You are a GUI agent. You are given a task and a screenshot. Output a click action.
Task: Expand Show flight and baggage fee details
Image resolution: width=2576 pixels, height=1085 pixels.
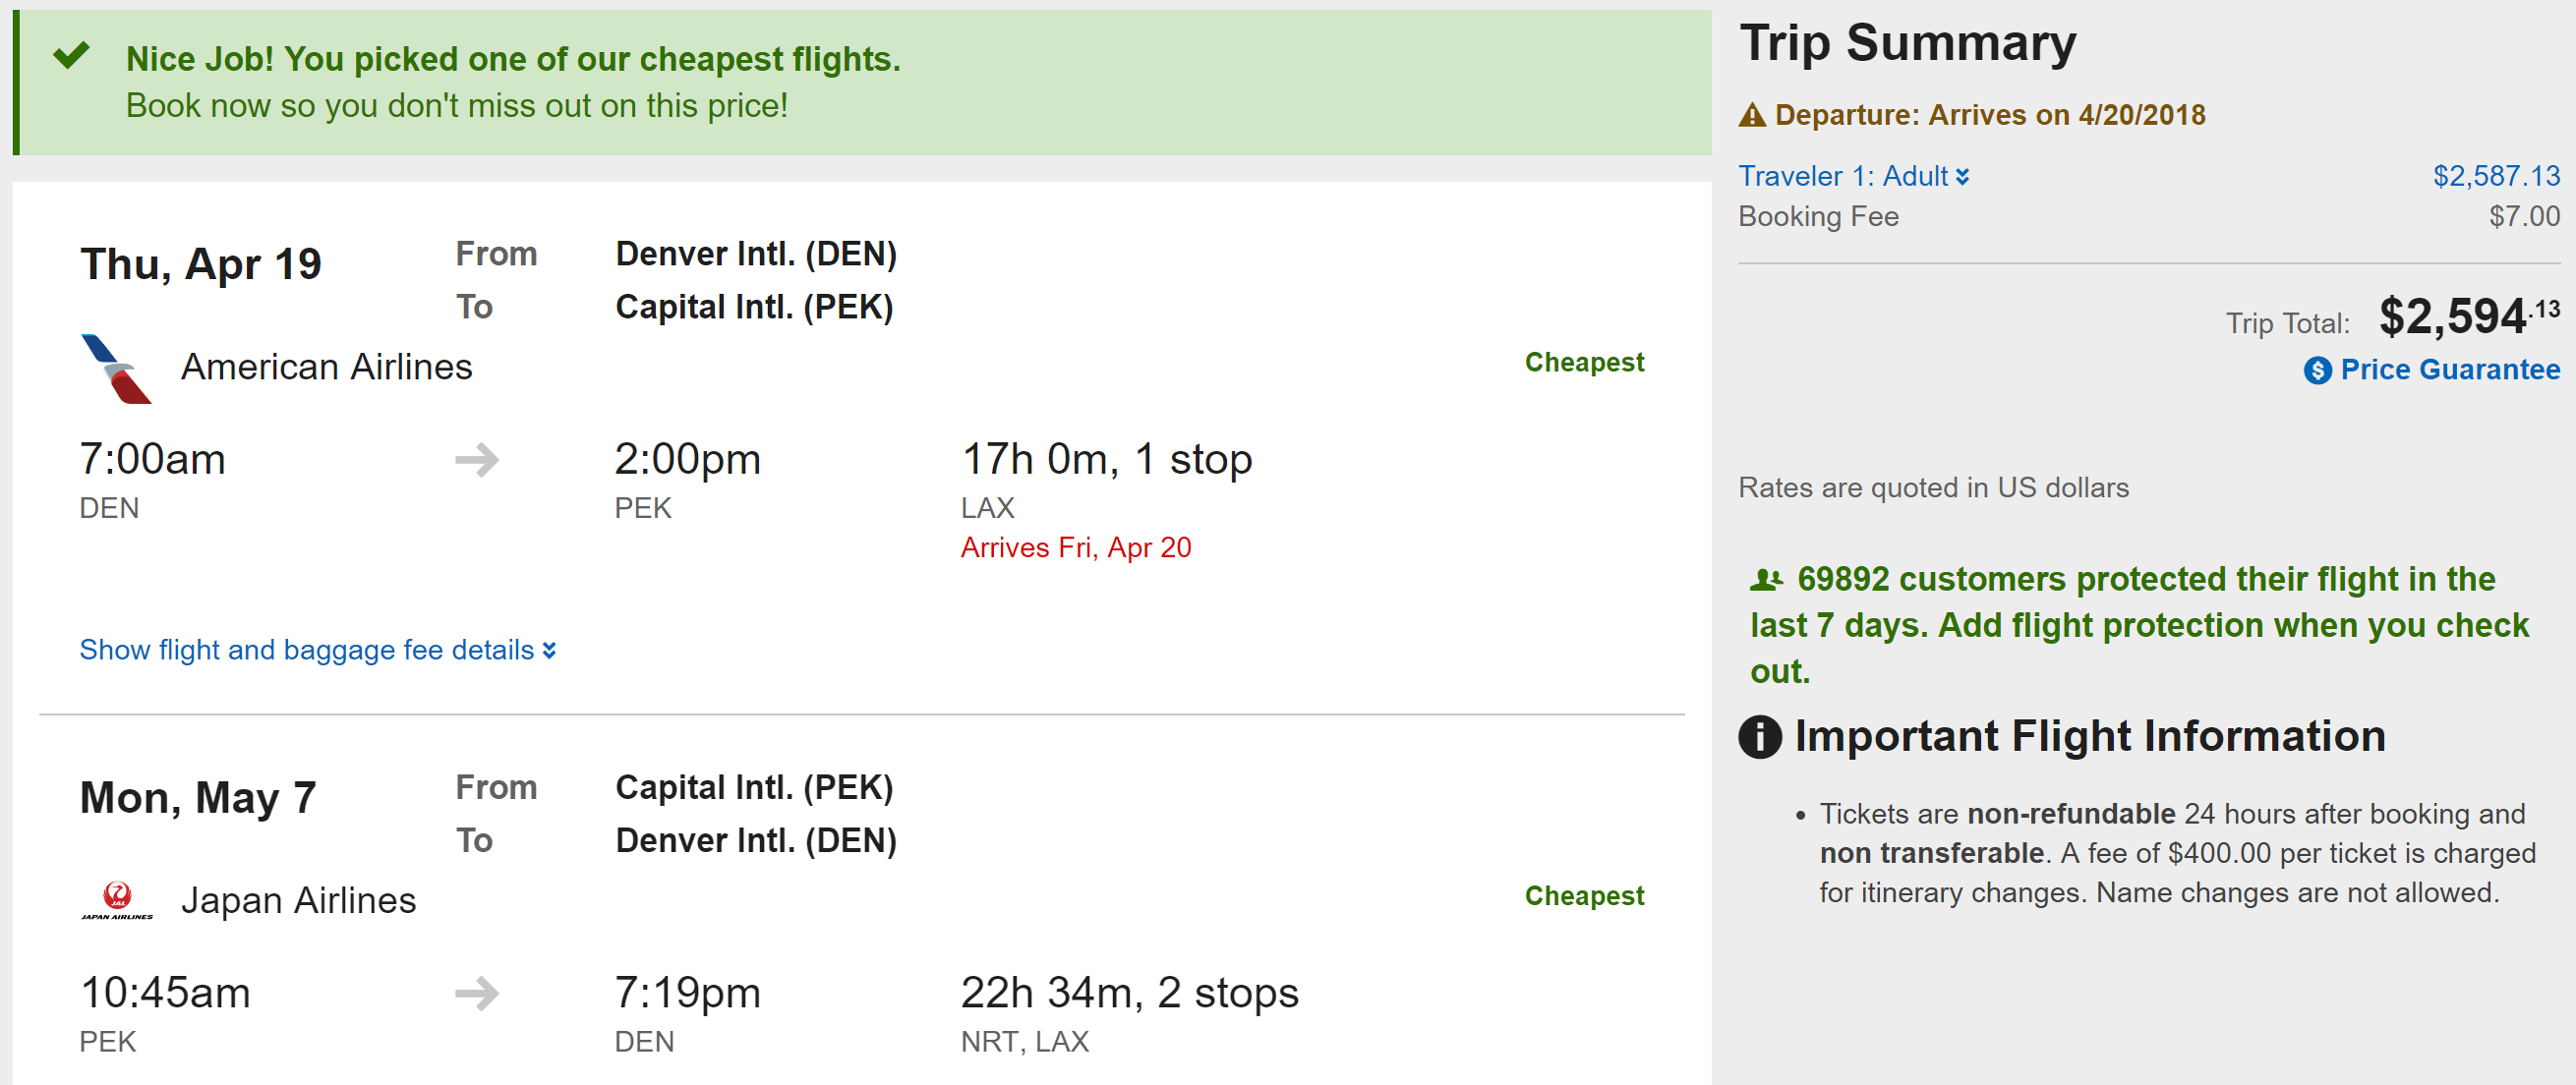(x=317, y=650)
